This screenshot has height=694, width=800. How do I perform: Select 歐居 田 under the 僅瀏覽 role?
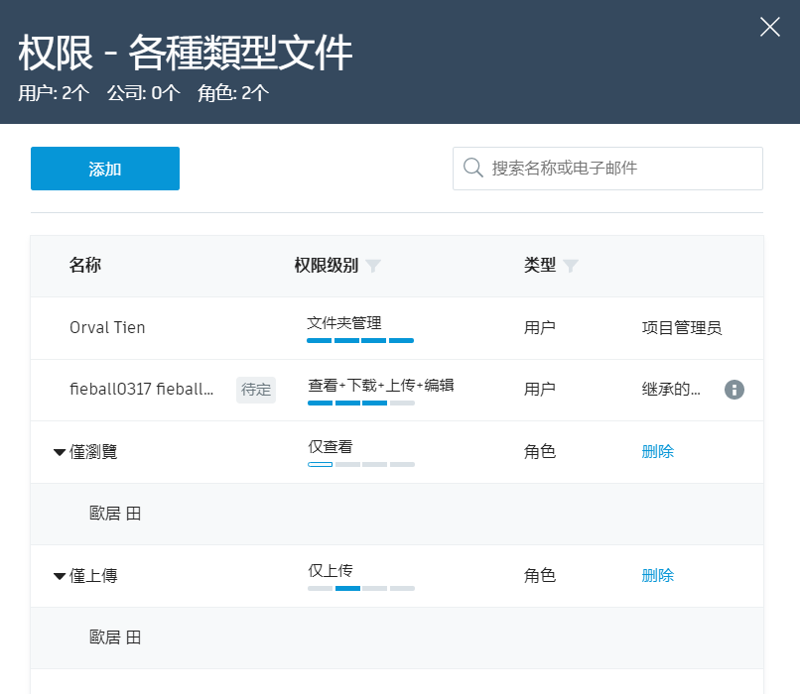tap(115, 513)
